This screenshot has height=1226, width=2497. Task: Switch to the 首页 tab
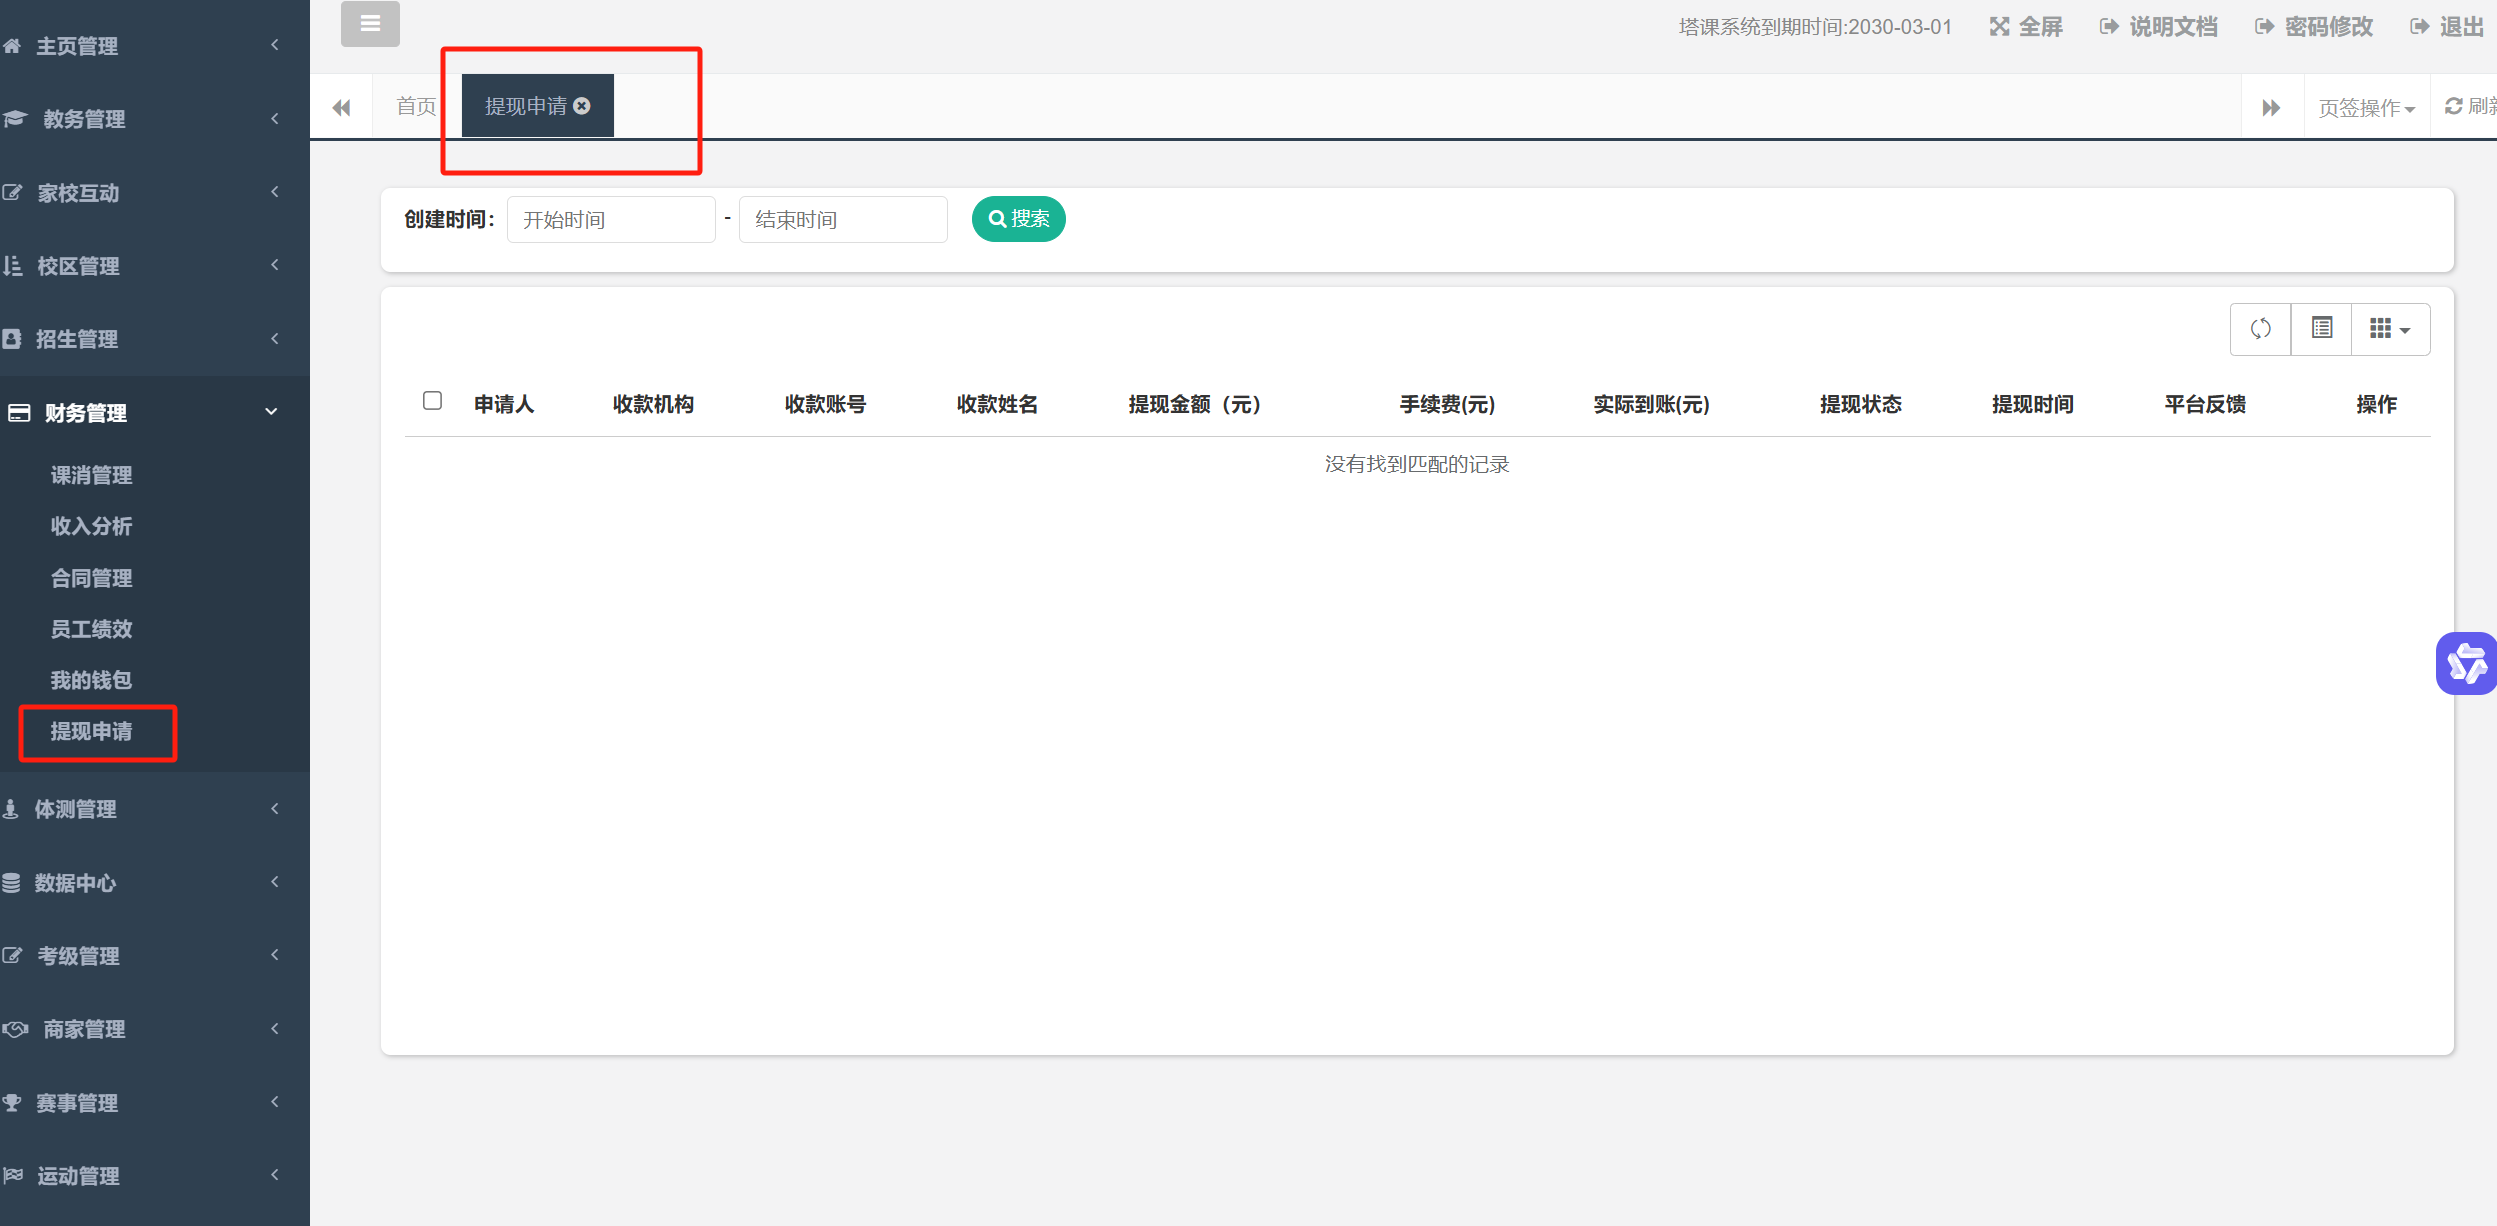416,106
